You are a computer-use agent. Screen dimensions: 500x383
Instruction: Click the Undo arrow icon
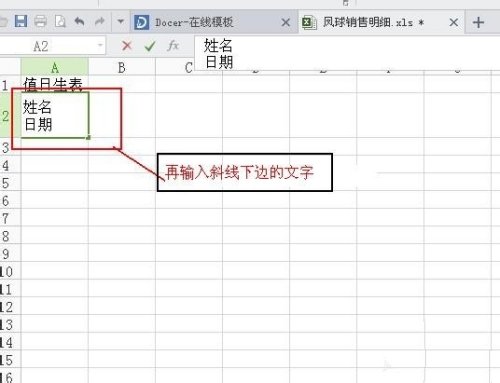79,22
